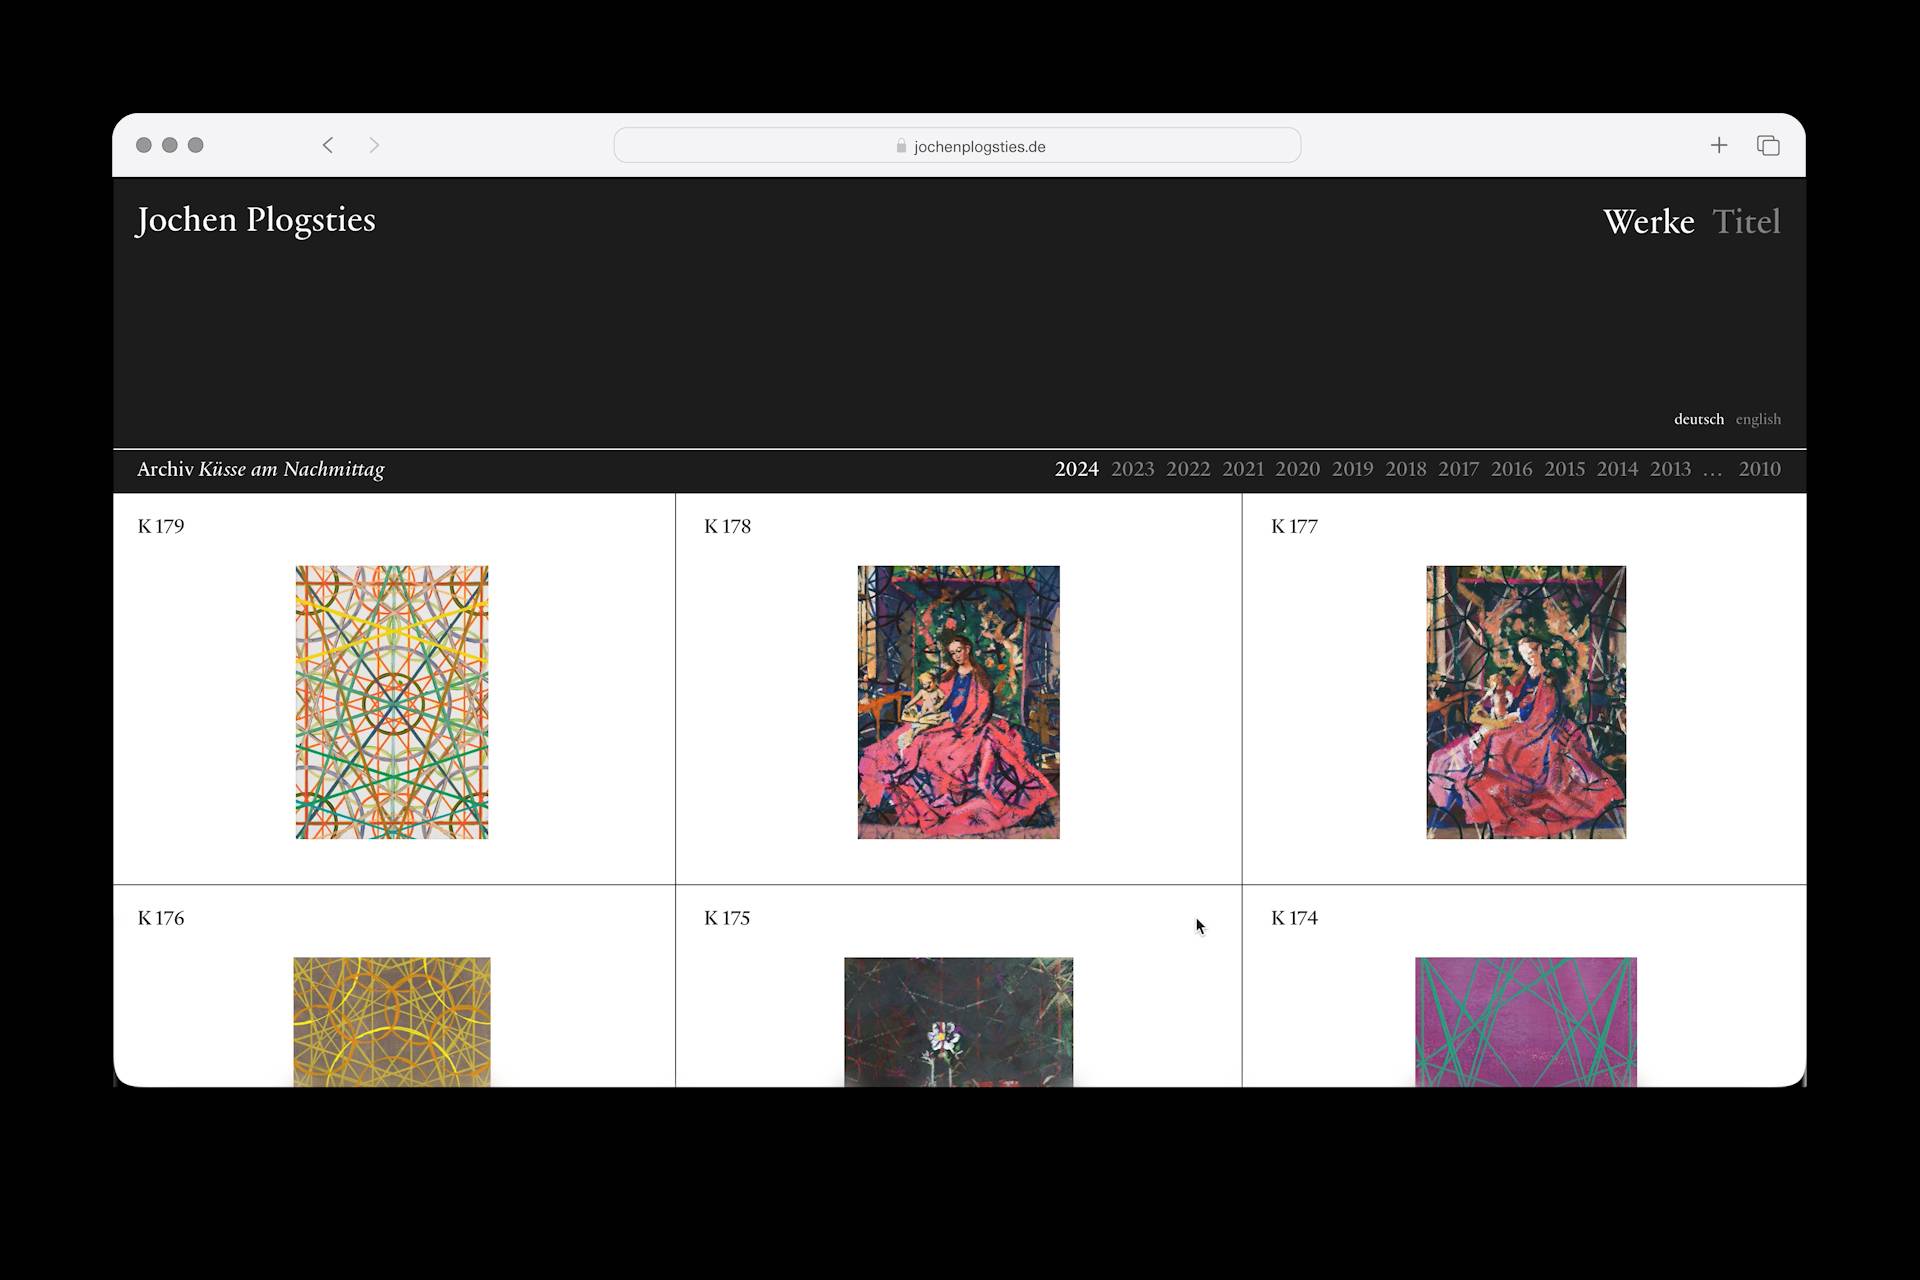Go to the 2023 archive year

tap(1132, 469)
